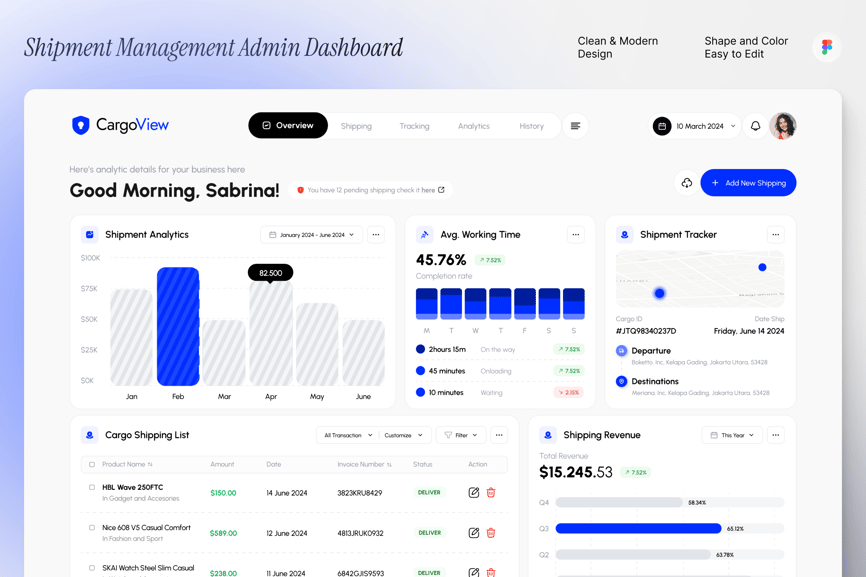Check the HBL Wave 250FTC checkbox
Image resolution: width=866 pixels, height=577 pixels.
[92, 488]
